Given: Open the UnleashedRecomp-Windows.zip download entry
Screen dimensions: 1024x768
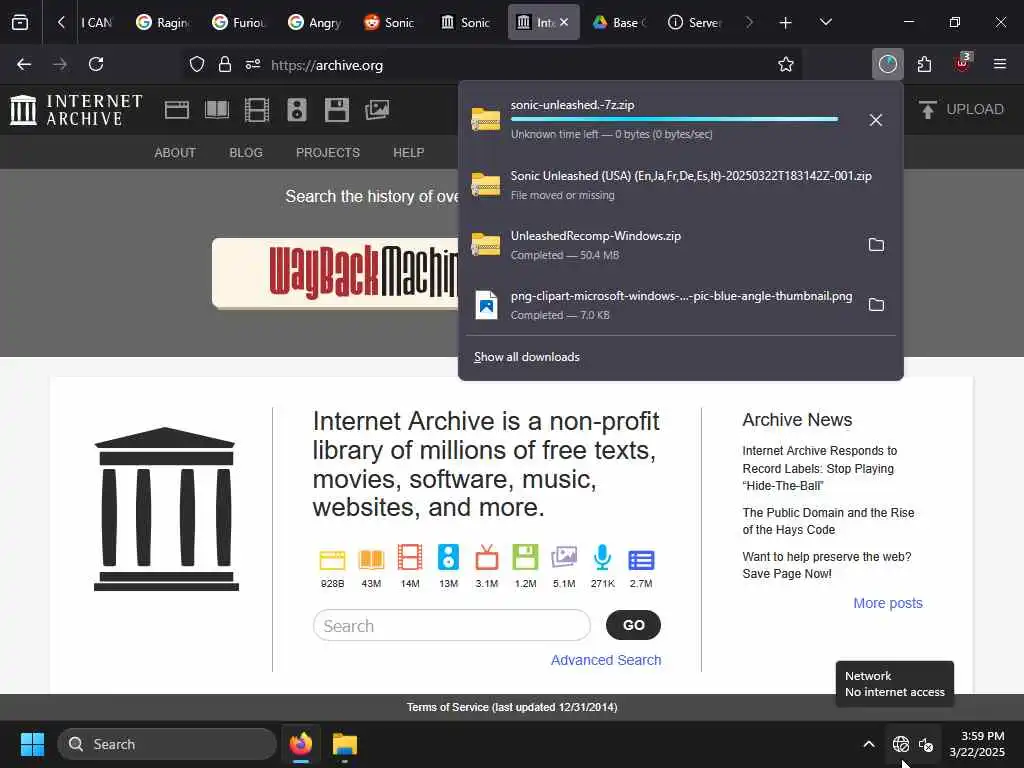Looking at the screenshot, I should coord(661,245).
